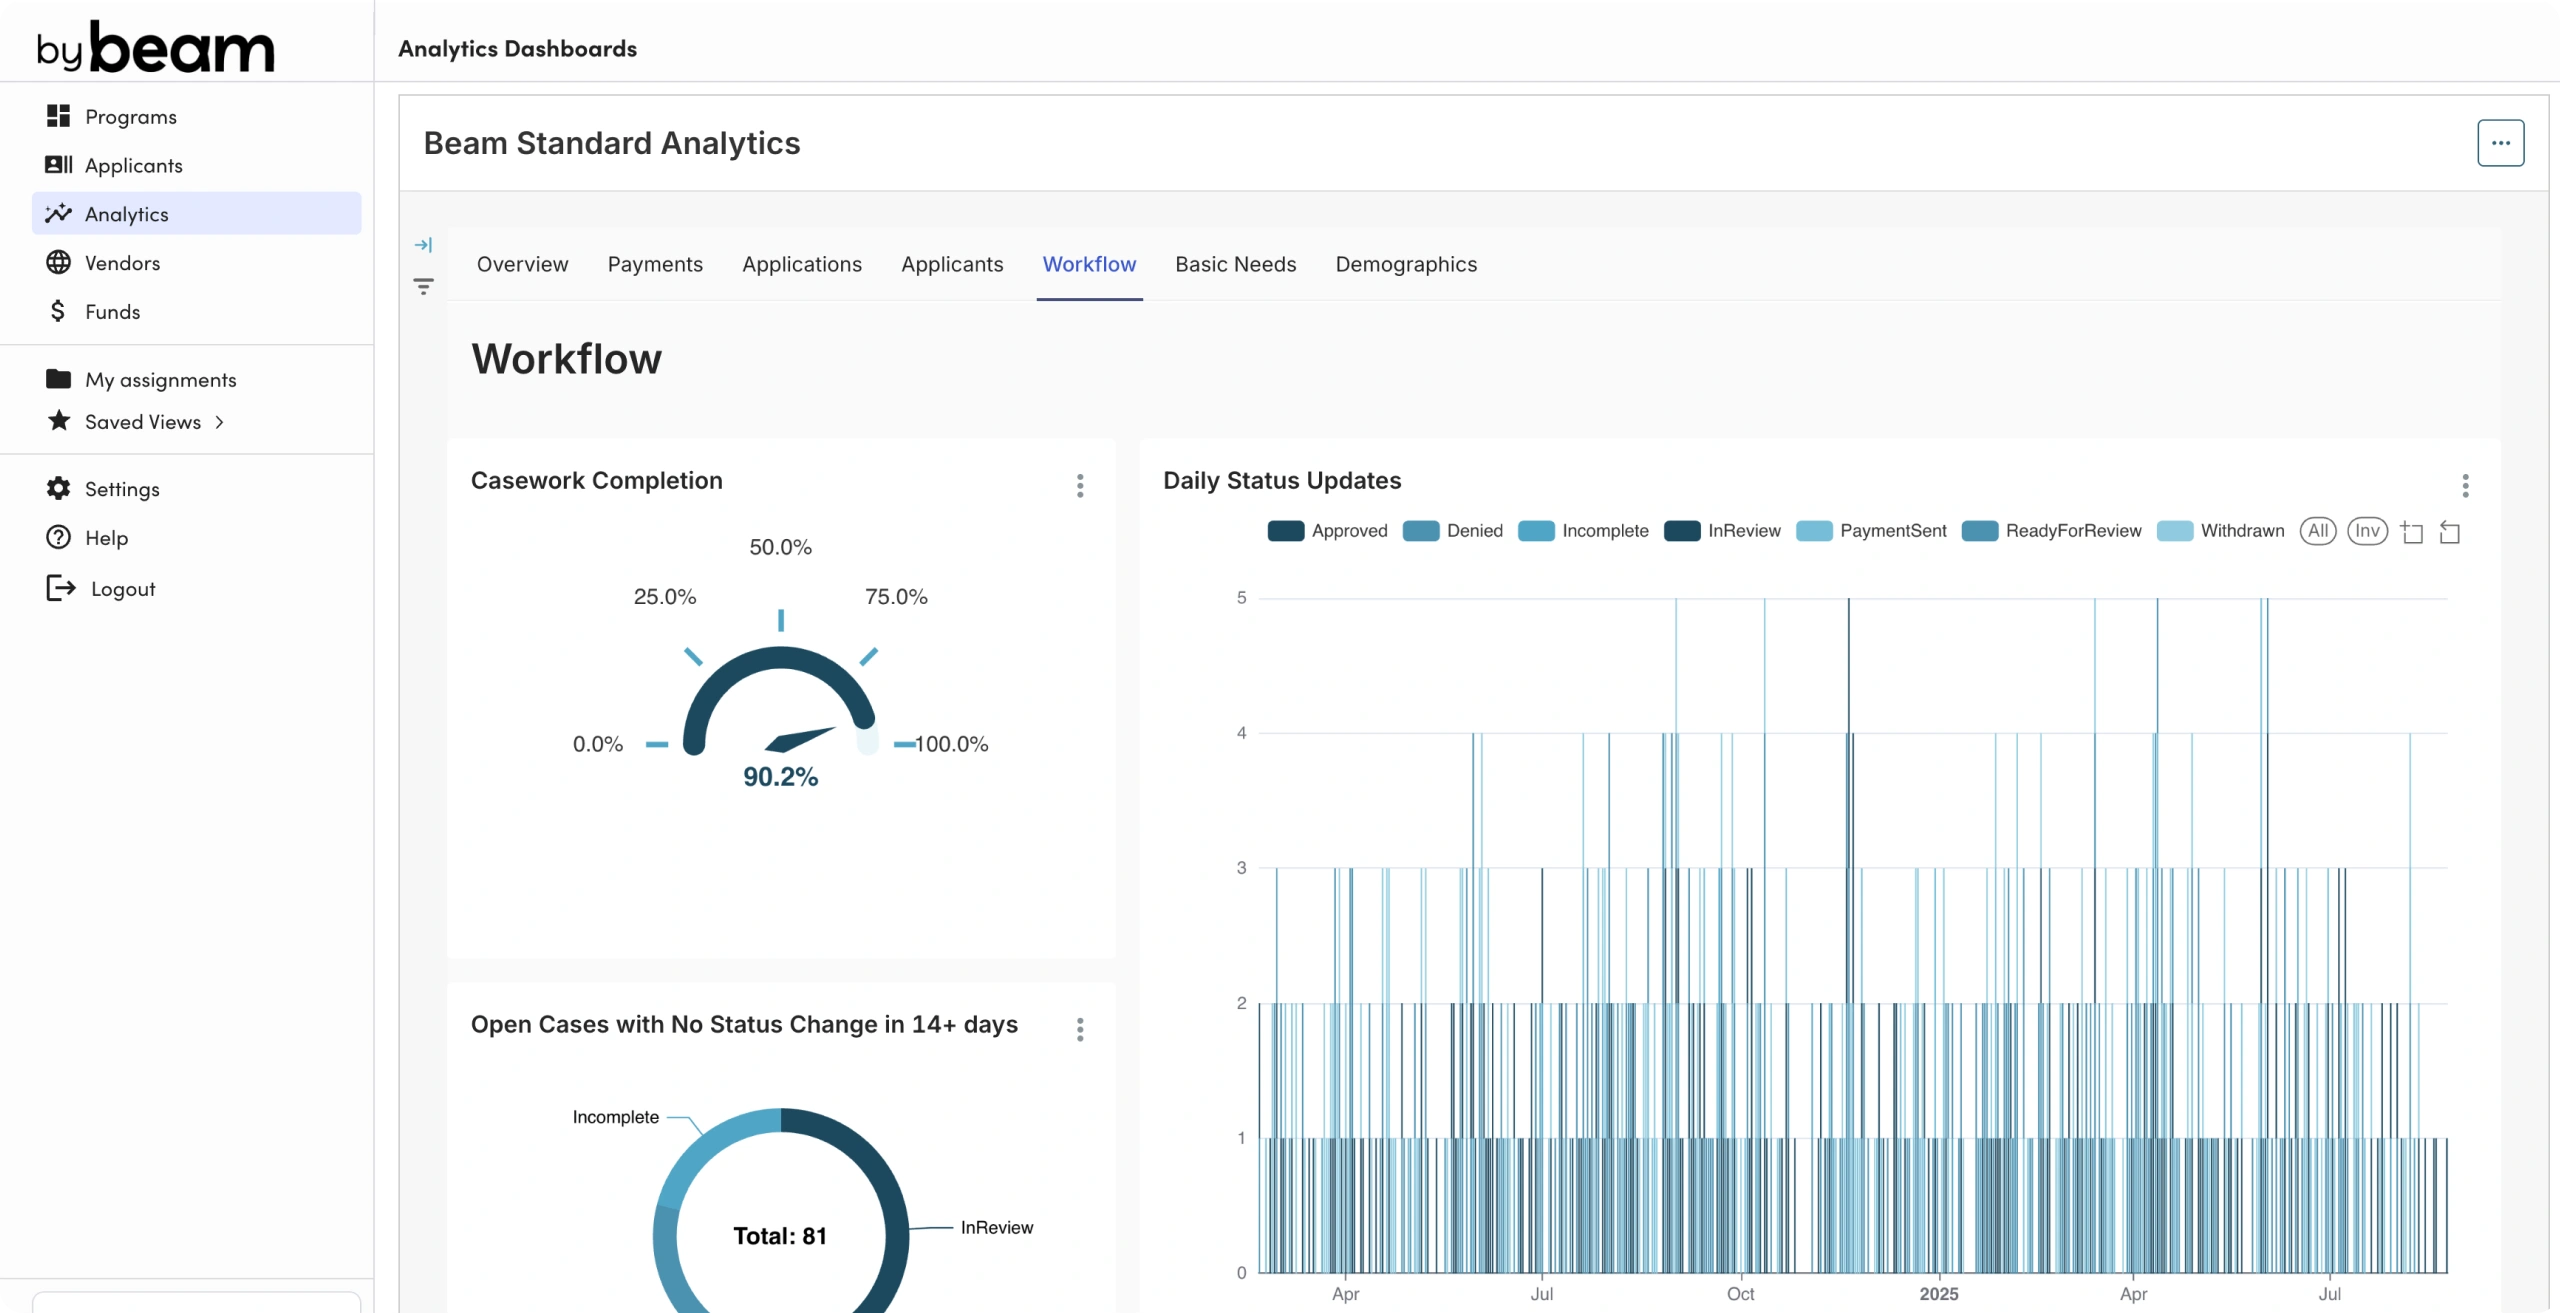Switch to the Basic Needs tab
The height and width of the screenshot is (1314, 2560).
[1235, 264]
